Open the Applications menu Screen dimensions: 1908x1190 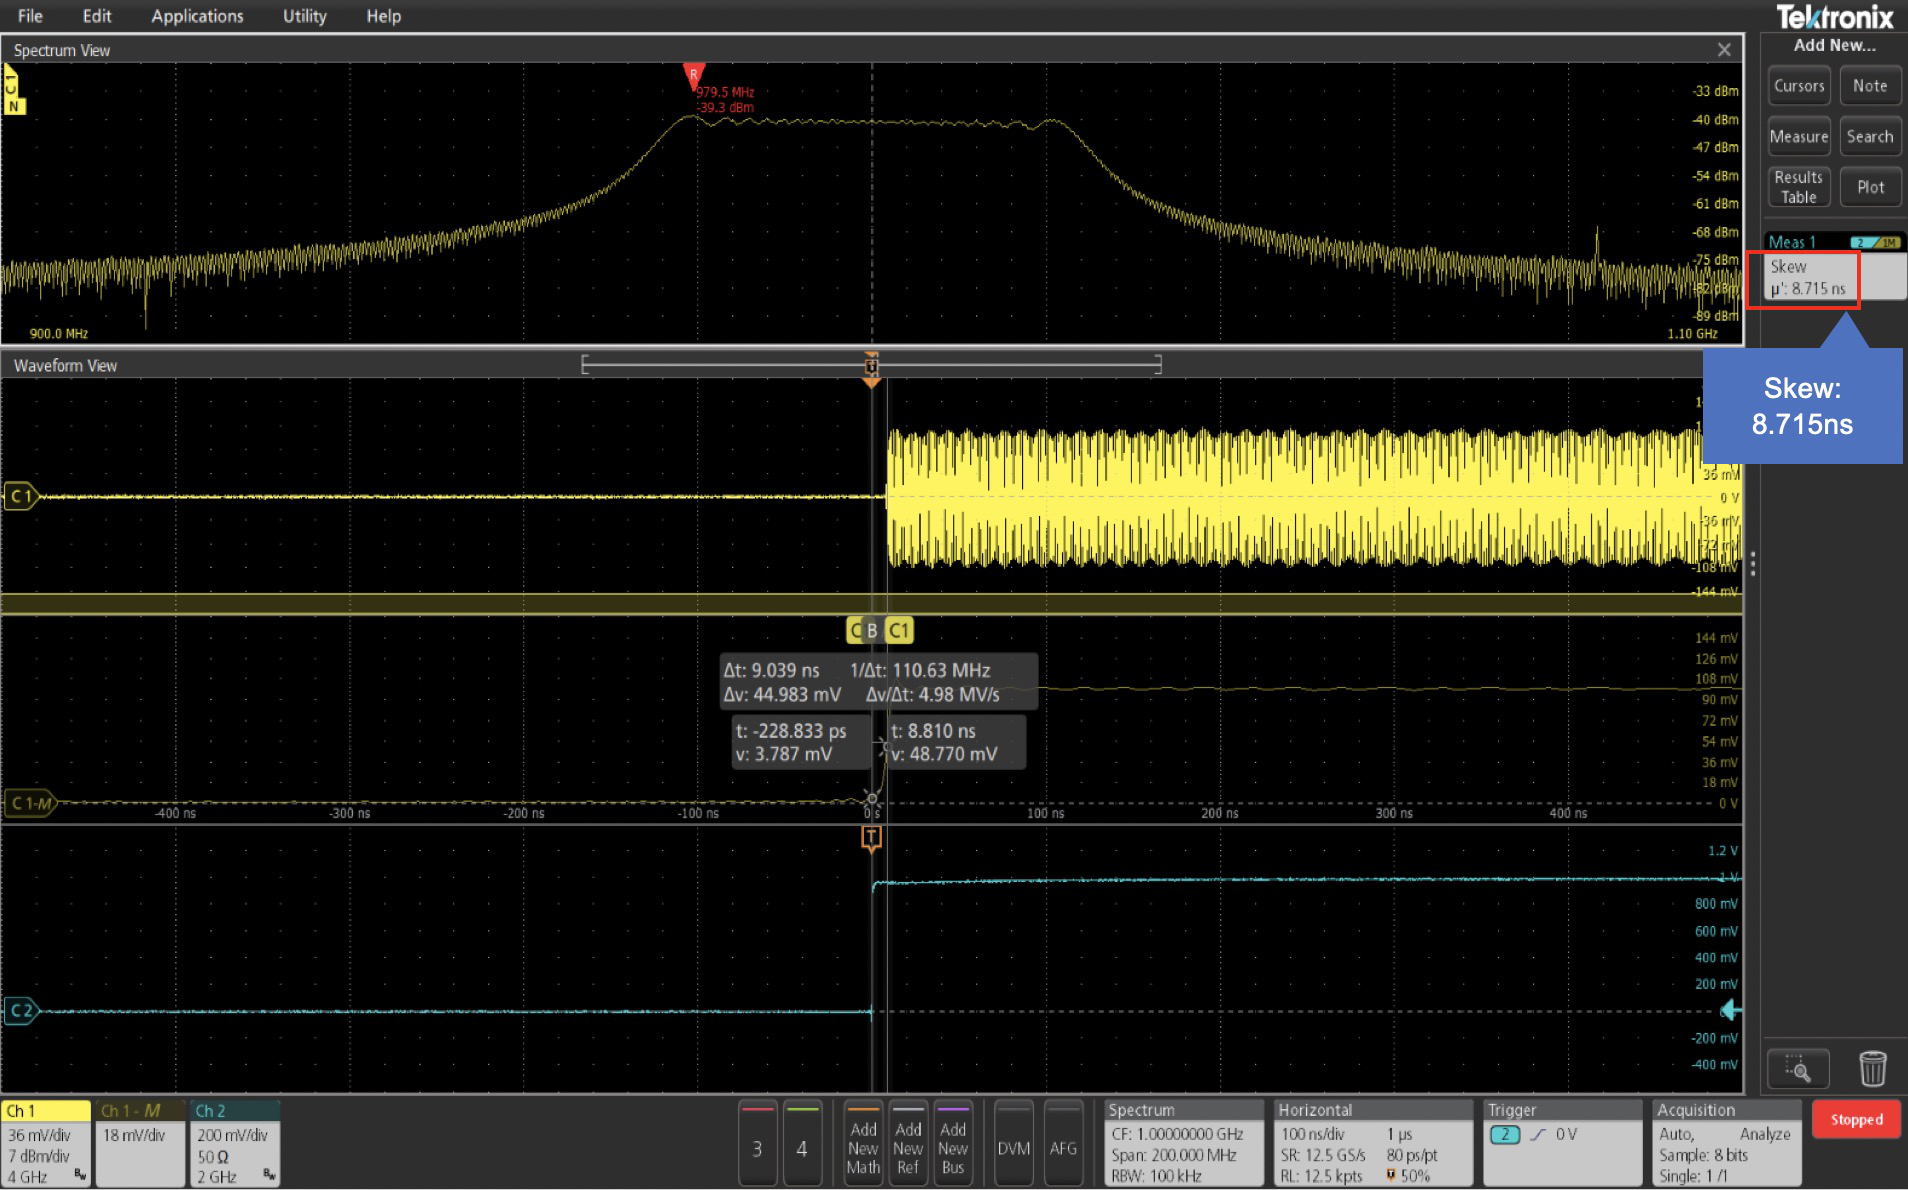coord(197,16)
